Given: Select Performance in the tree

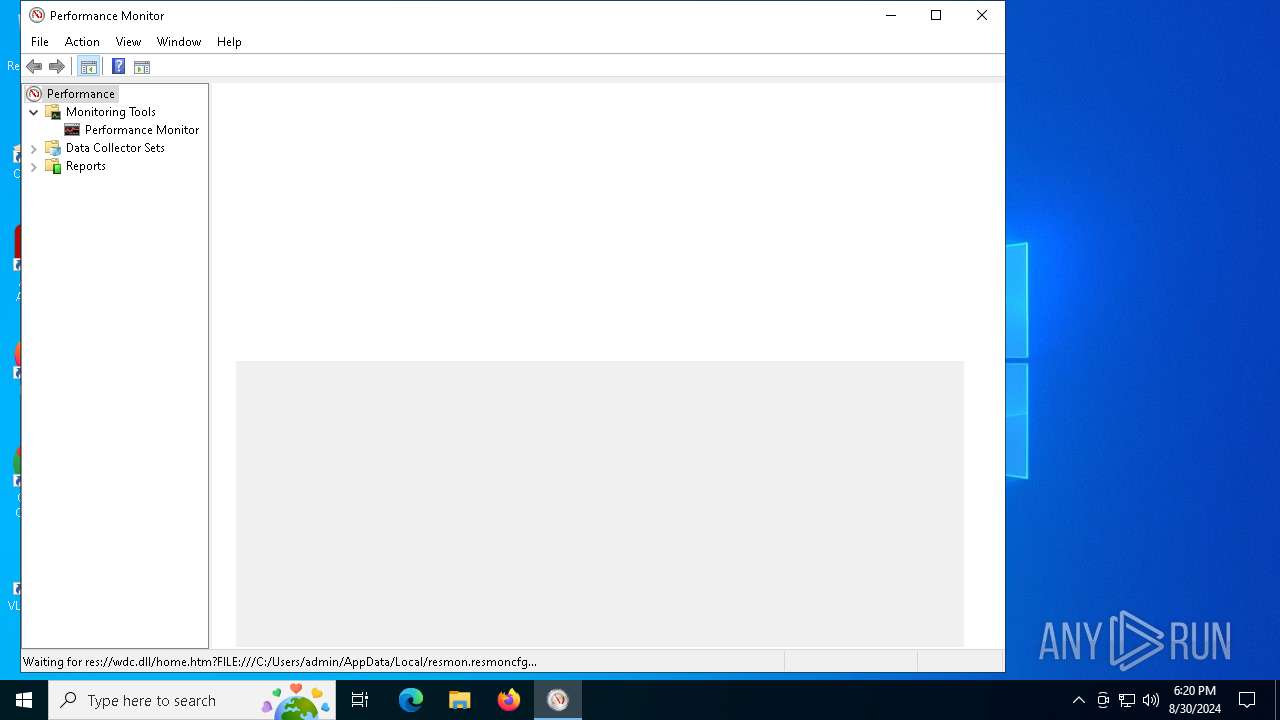Looking at the screenshot, I should [81, 94].
